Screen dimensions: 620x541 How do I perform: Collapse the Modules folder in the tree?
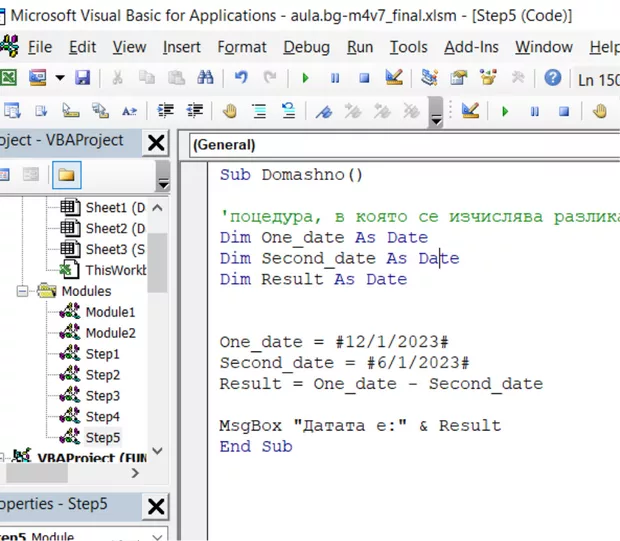coord(23,291)
